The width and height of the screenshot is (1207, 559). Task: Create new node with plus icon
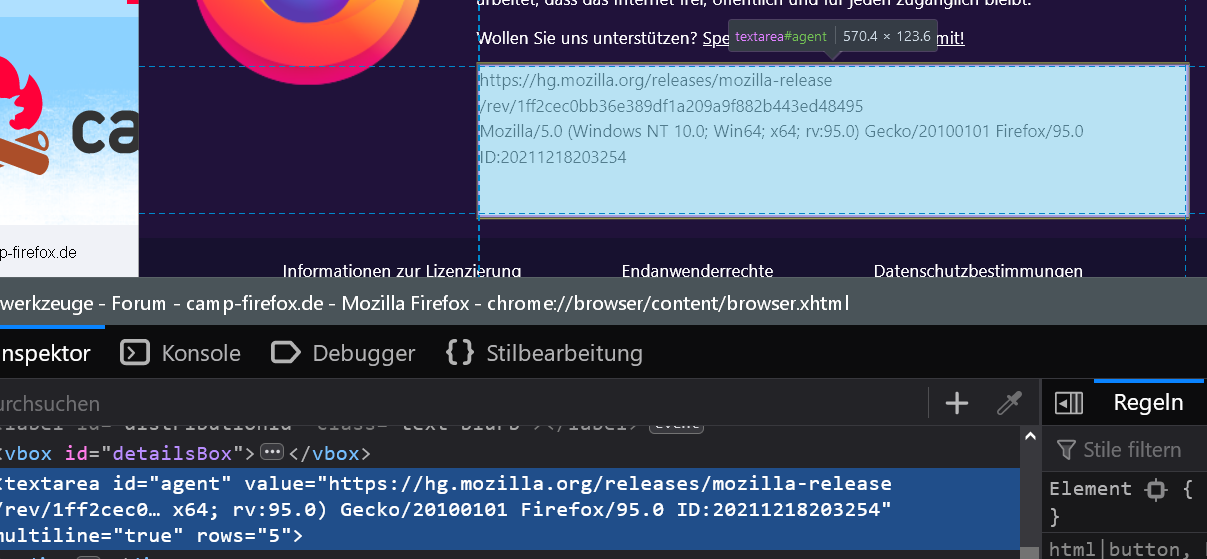[x=957, y=403]
